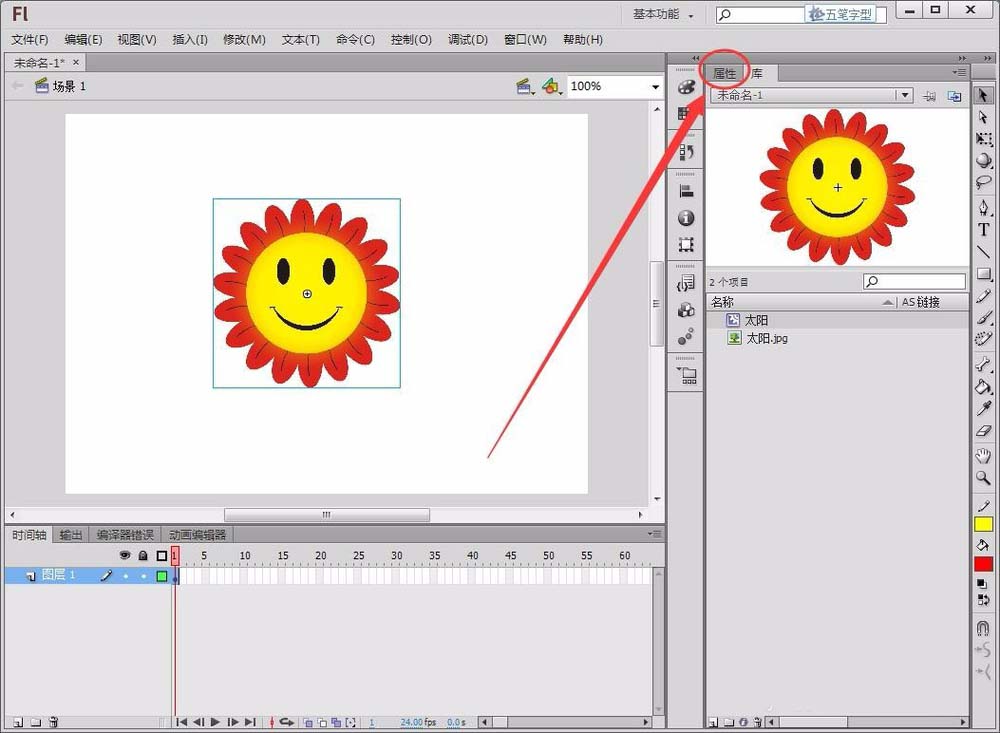The width and height of the screenshot is (1000, 733).
Task: Pick the red fill color swatch
Action: (983, 565)
